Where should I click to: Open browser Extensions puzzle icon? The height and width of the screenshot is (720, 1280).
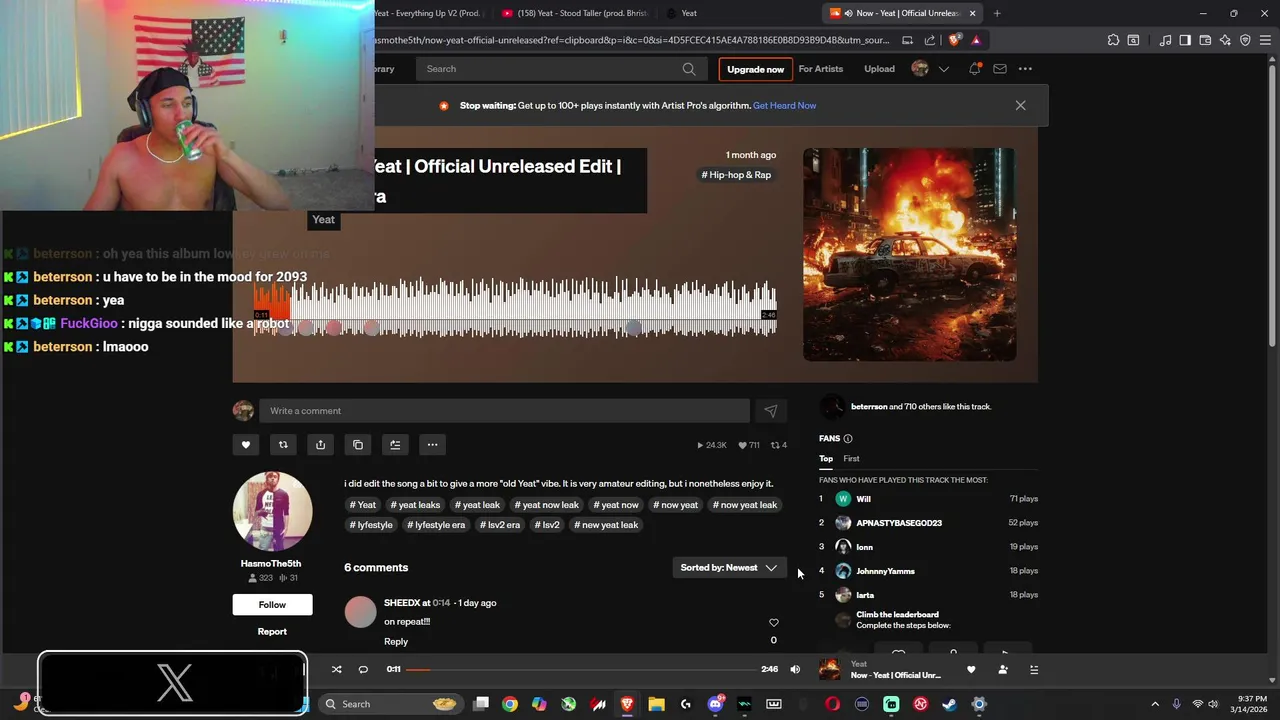pos(1113,40)
